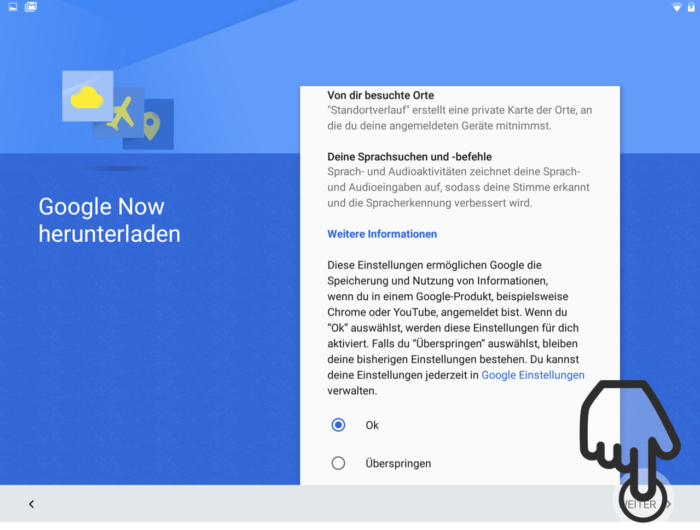
Task: Click the paragraph starting 'Diese Einstellungen ermöglichen Google'
Action: click(x=455, y=328)
